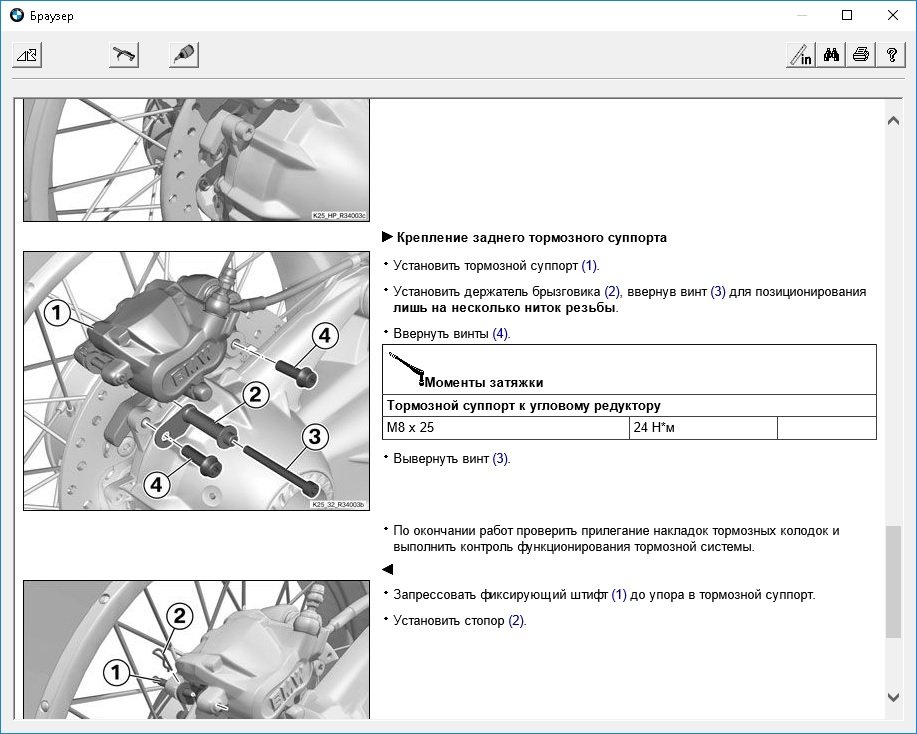The image size is (917, 734).
Task: Open search with the binoculars icon
Action: [x=831, y=56]
